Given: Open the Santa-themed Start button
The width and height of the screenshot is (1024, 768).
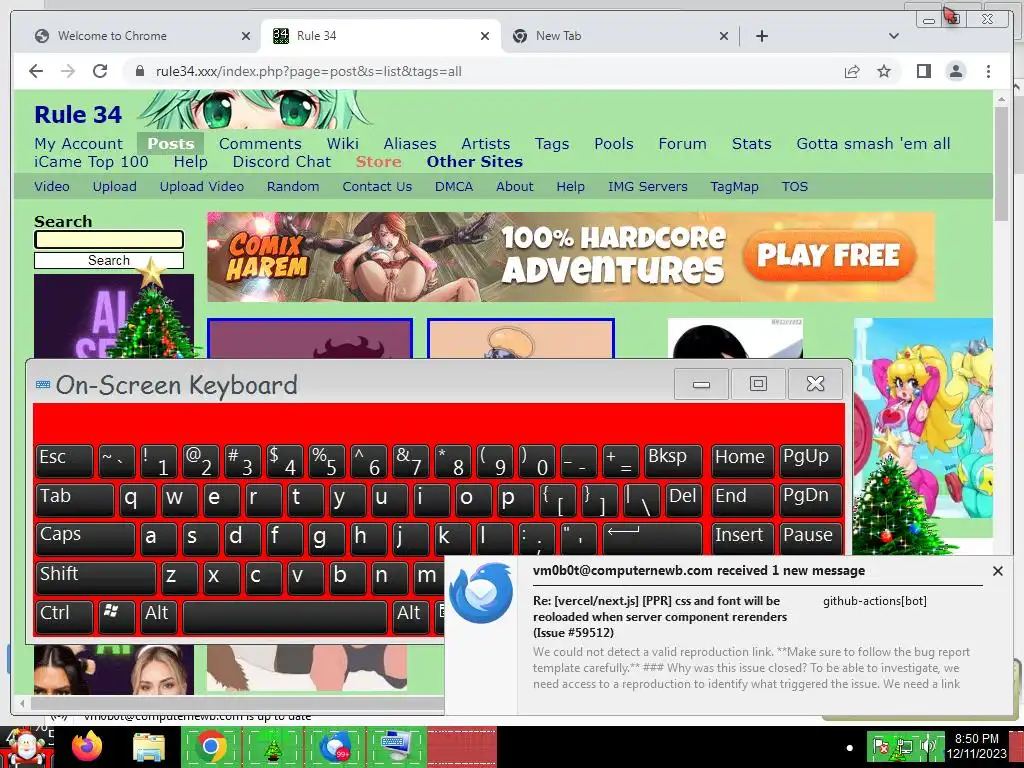Looking at the screenshot, I should [x=27, y=747].
